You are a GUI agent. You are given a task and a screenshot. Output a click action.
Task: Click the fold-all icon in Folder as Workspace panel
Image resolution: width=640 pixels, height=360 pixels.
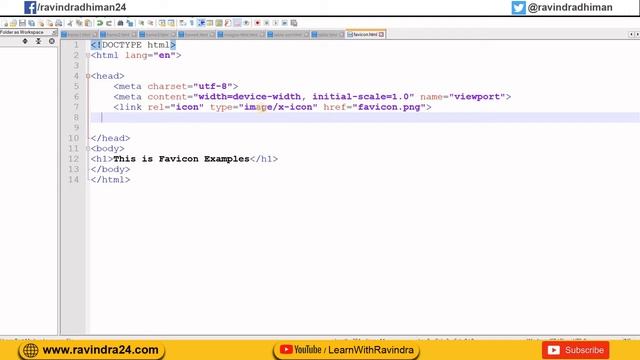click(x=38, y=41)
